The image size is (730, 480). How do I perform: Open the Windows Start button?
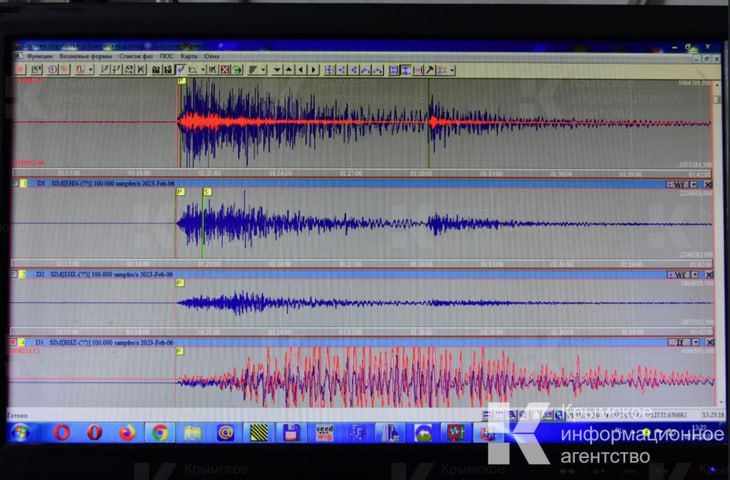tap(21, 432)
